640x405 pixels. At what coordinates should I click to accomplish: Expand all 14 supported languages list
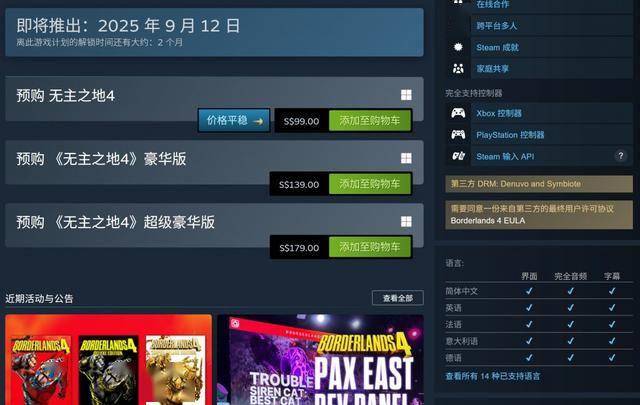493,376
